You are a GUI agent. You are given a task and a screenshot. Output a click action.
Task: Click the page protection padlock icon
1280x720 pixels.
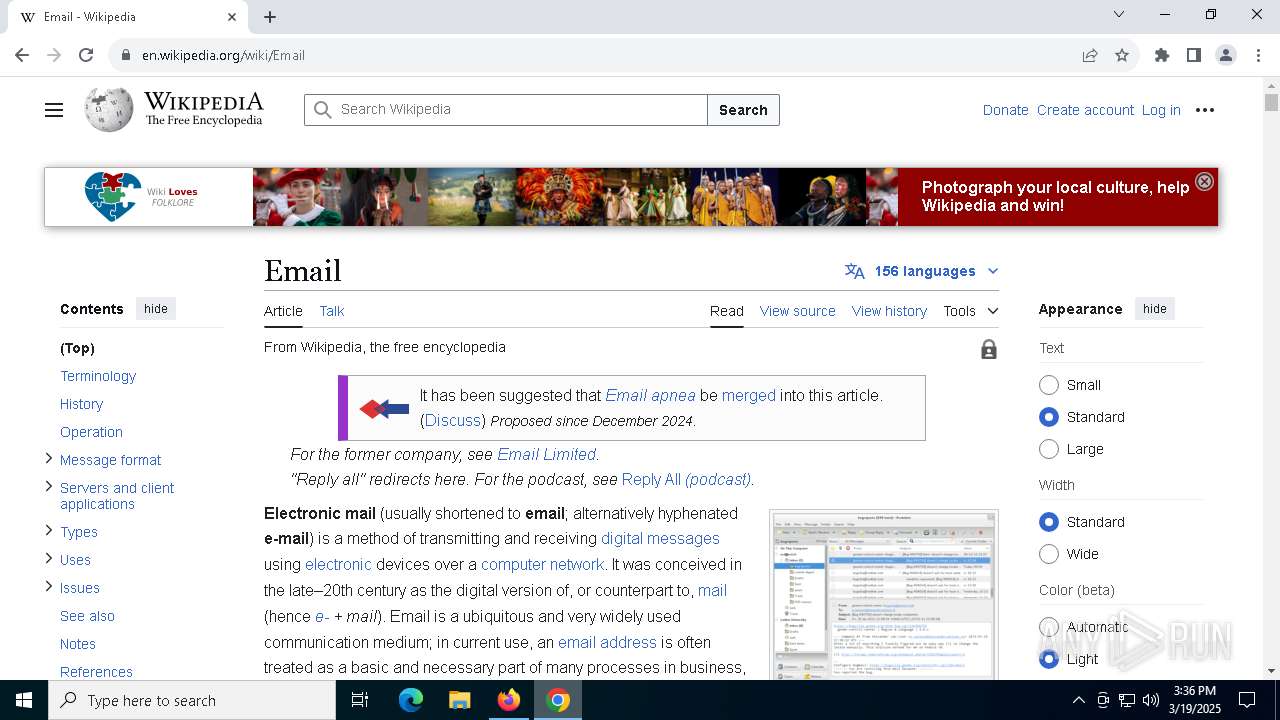(989, 349)
